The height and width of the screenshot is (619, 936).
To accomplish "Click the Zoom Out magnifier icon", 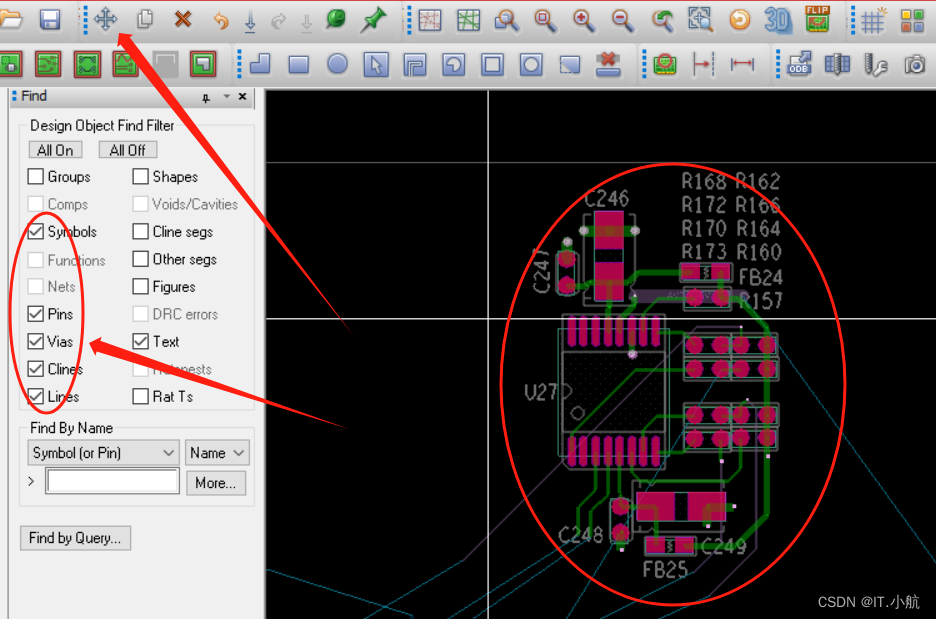I will [x=623, y=20].
